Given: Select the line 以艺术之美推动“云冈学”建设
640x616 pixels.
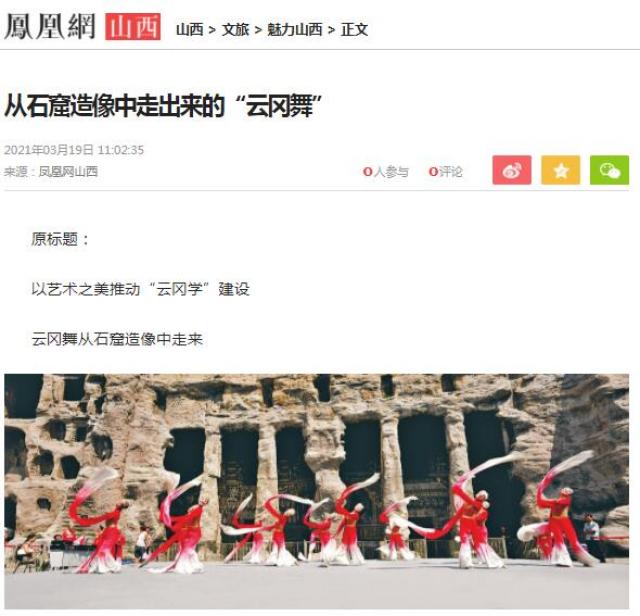Looking at the screenshot, I should pyautogui.click(x=140, y=289).
